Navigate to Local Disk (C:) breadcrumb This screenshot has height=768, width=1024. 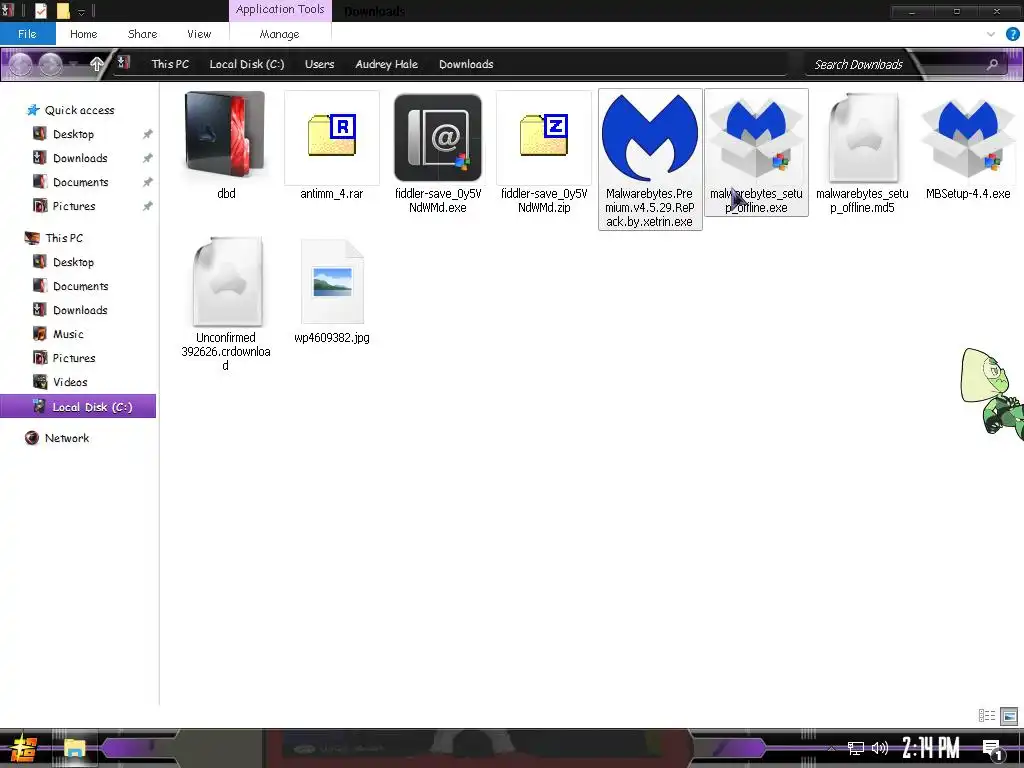(x=246, y=64)
